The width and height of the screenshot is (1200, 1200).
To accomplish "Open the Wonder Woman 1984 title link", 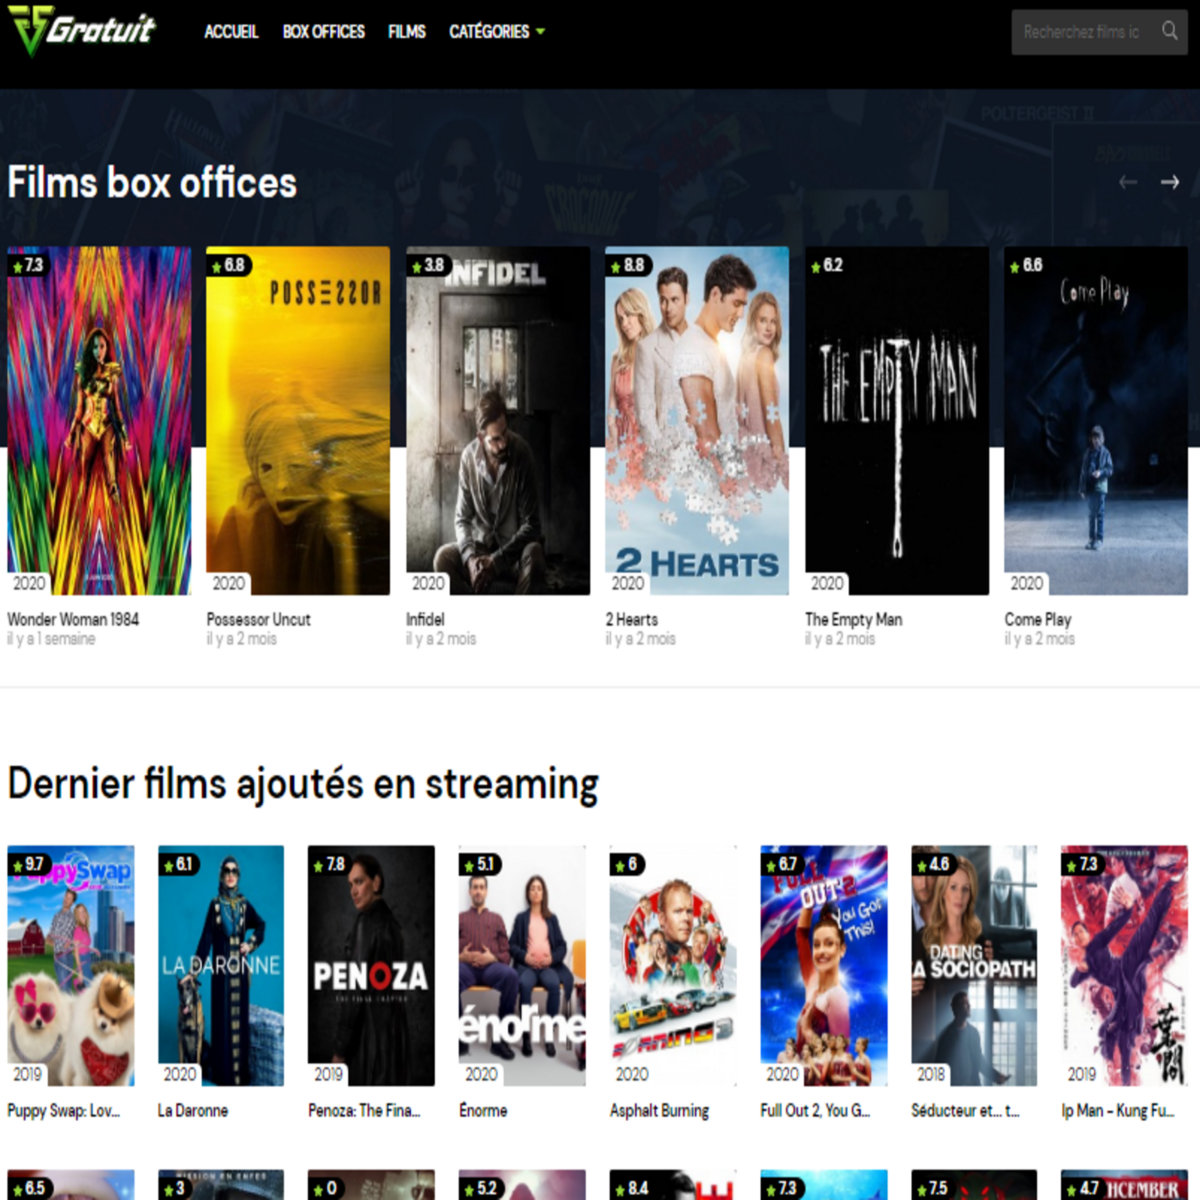I will pos(73,619).
